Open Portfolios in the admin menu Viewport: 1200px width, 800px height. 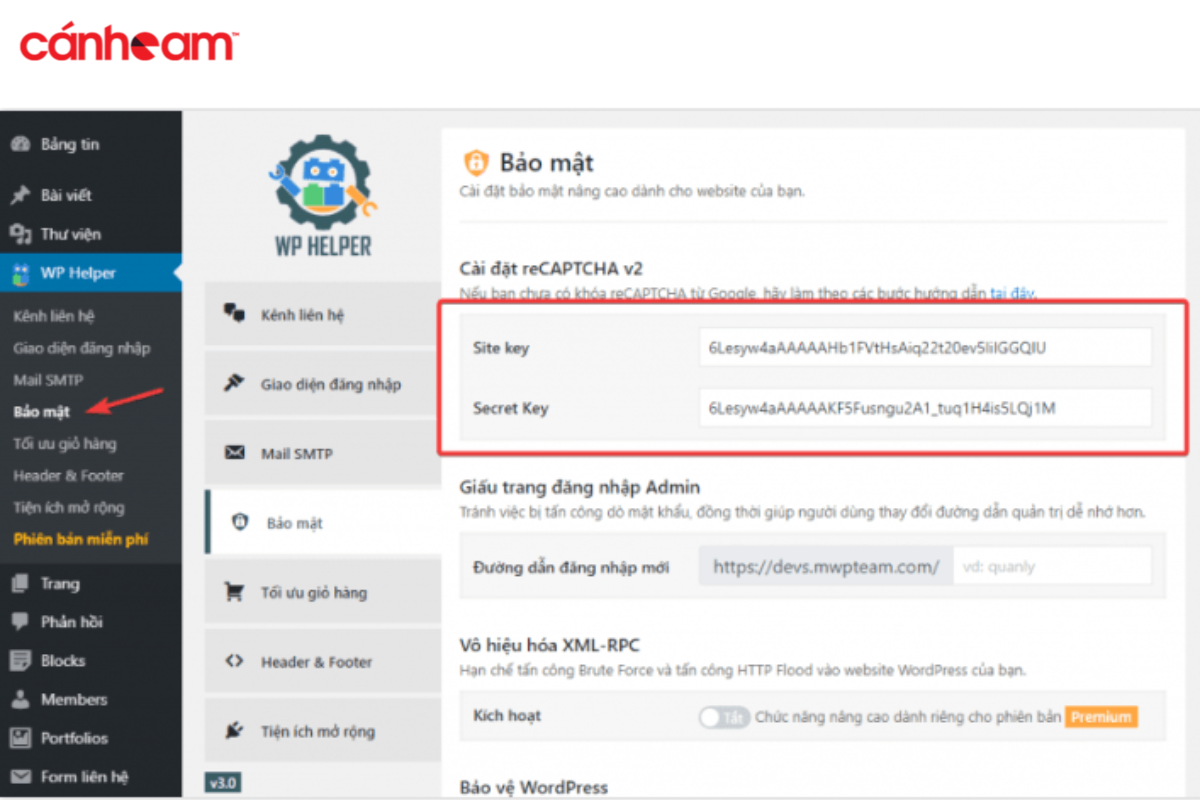(x=91, y=739)
